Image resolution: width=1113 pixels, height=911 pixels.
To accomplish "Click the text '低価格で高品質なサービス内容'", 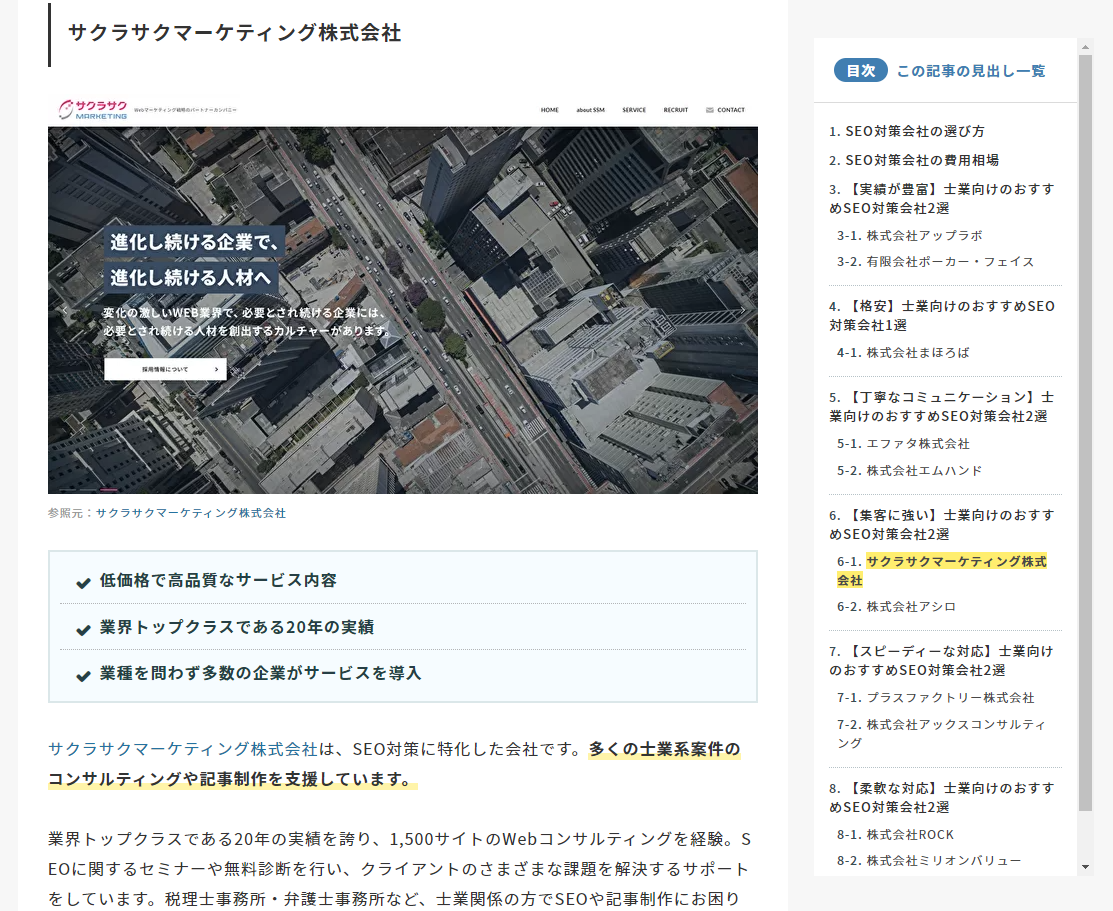I will (x=218, y=581).
